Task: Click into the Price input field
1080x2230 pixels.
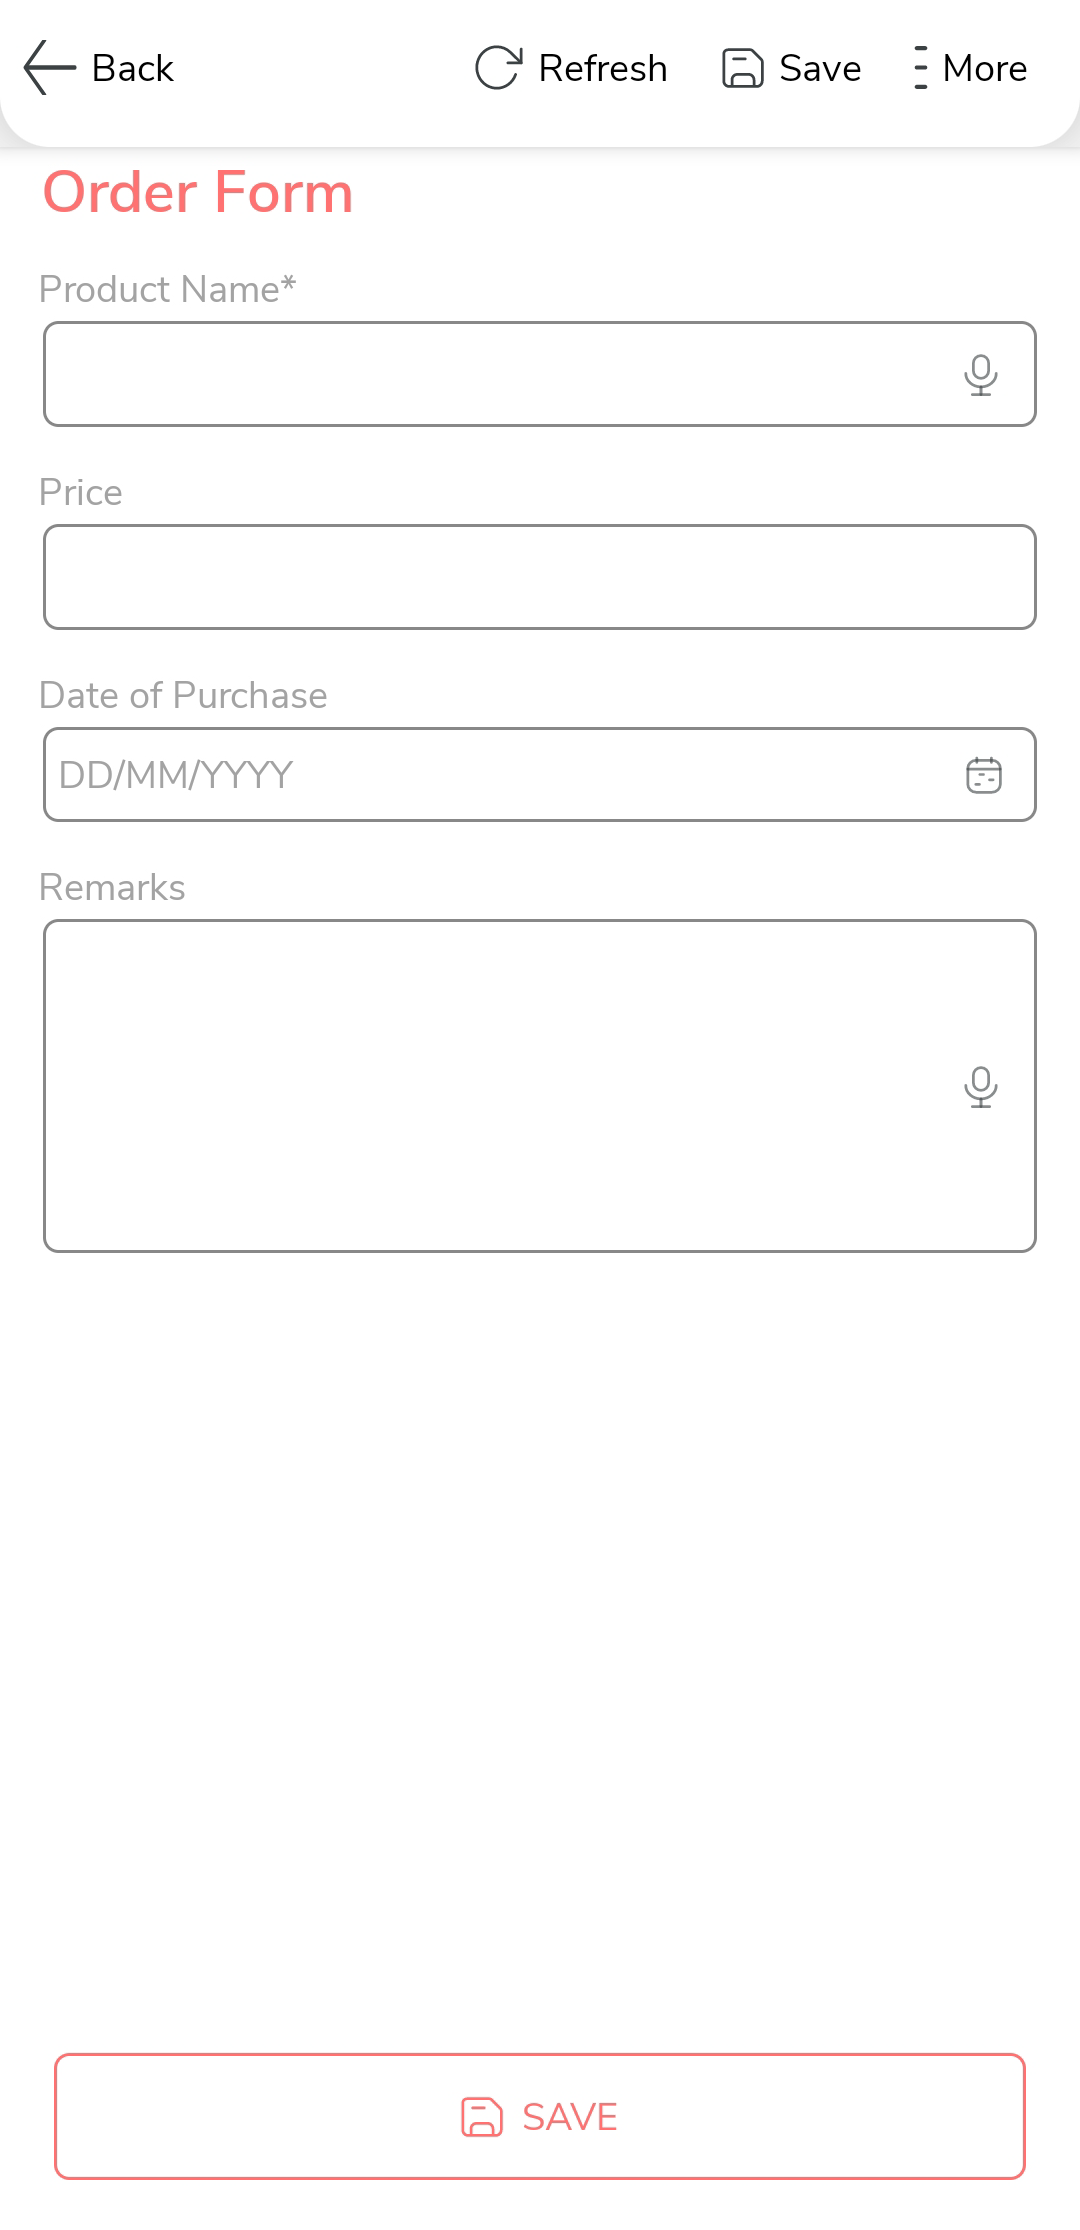Action: pos(540,577)
